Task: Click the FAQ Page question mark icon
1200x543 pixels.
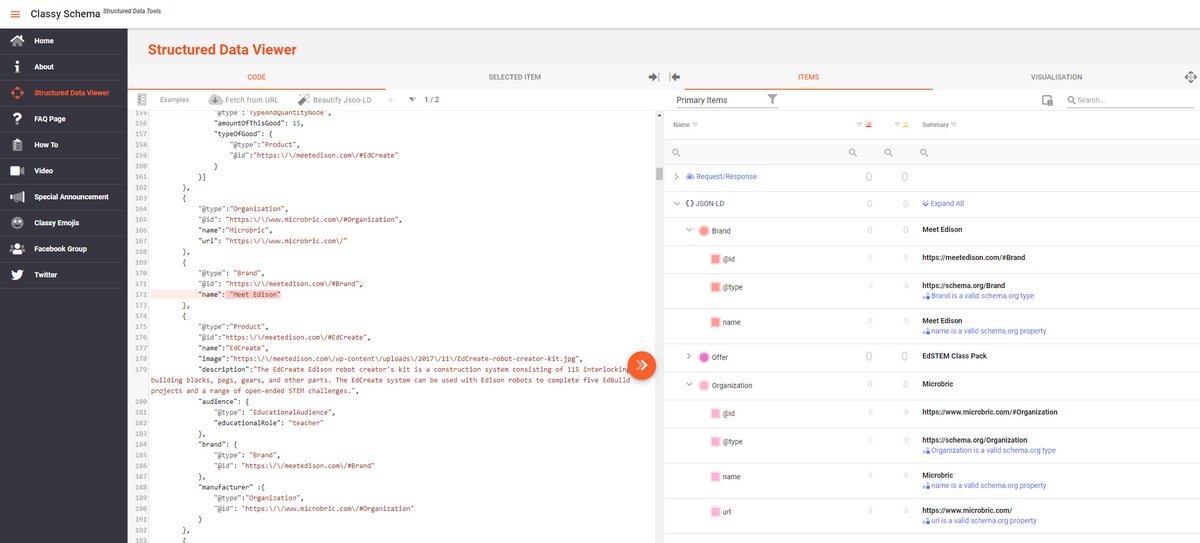Action: tap(17, 119)
